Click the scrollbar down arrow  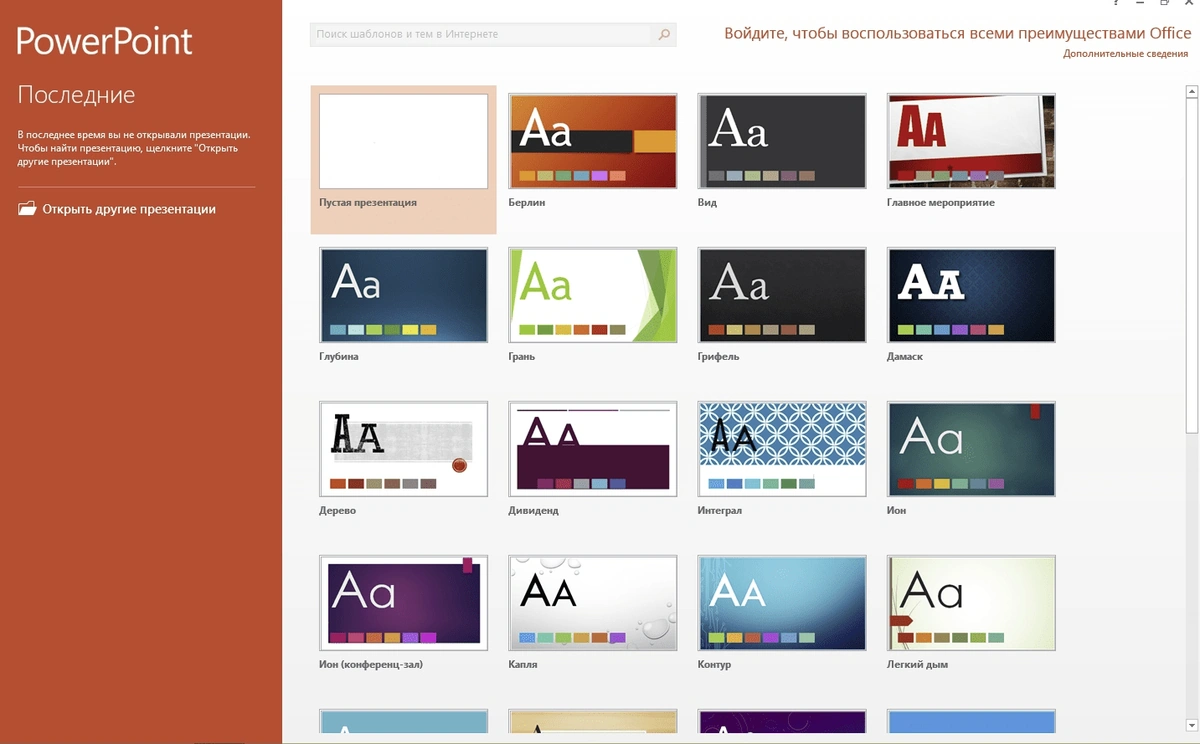point(1192,724)
